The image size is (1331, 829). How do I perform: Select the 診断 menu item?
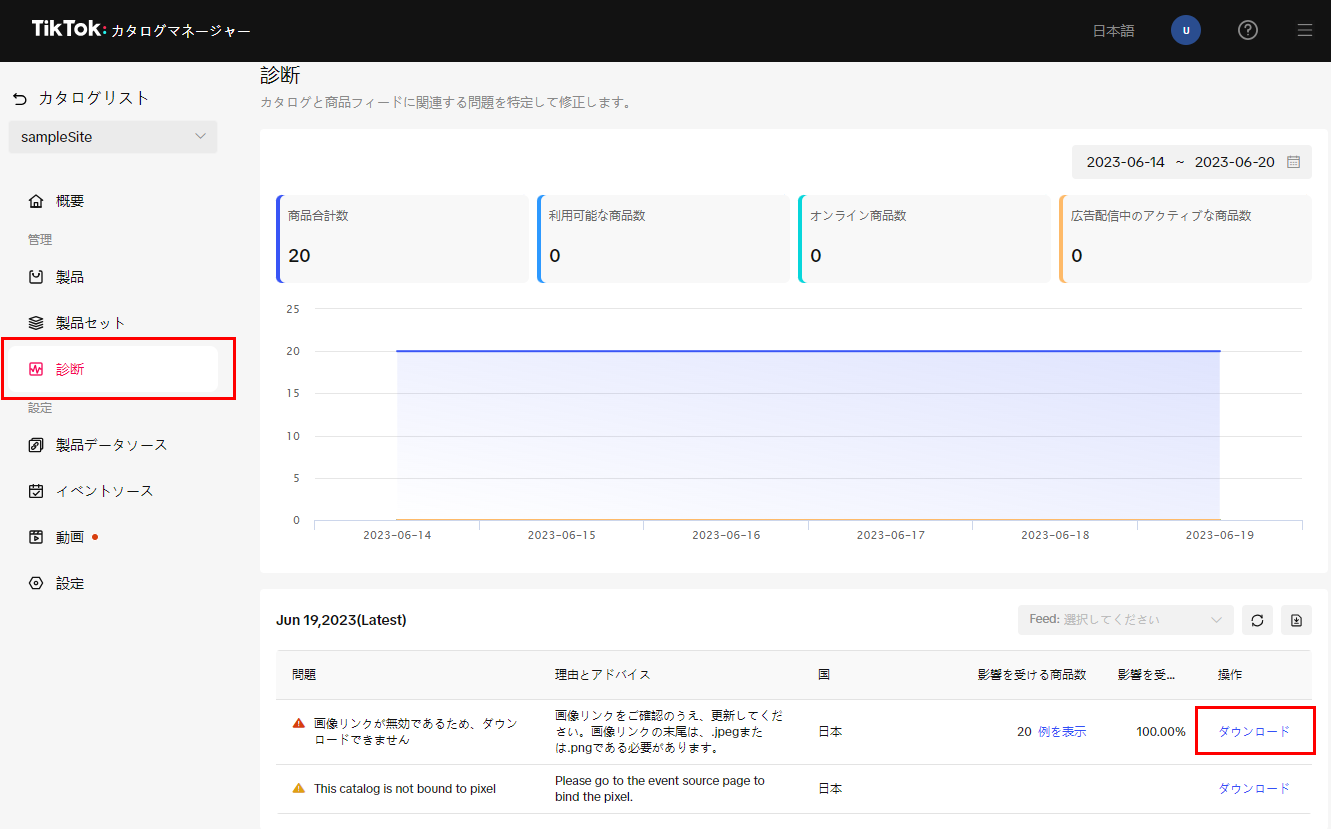[113, 369]
